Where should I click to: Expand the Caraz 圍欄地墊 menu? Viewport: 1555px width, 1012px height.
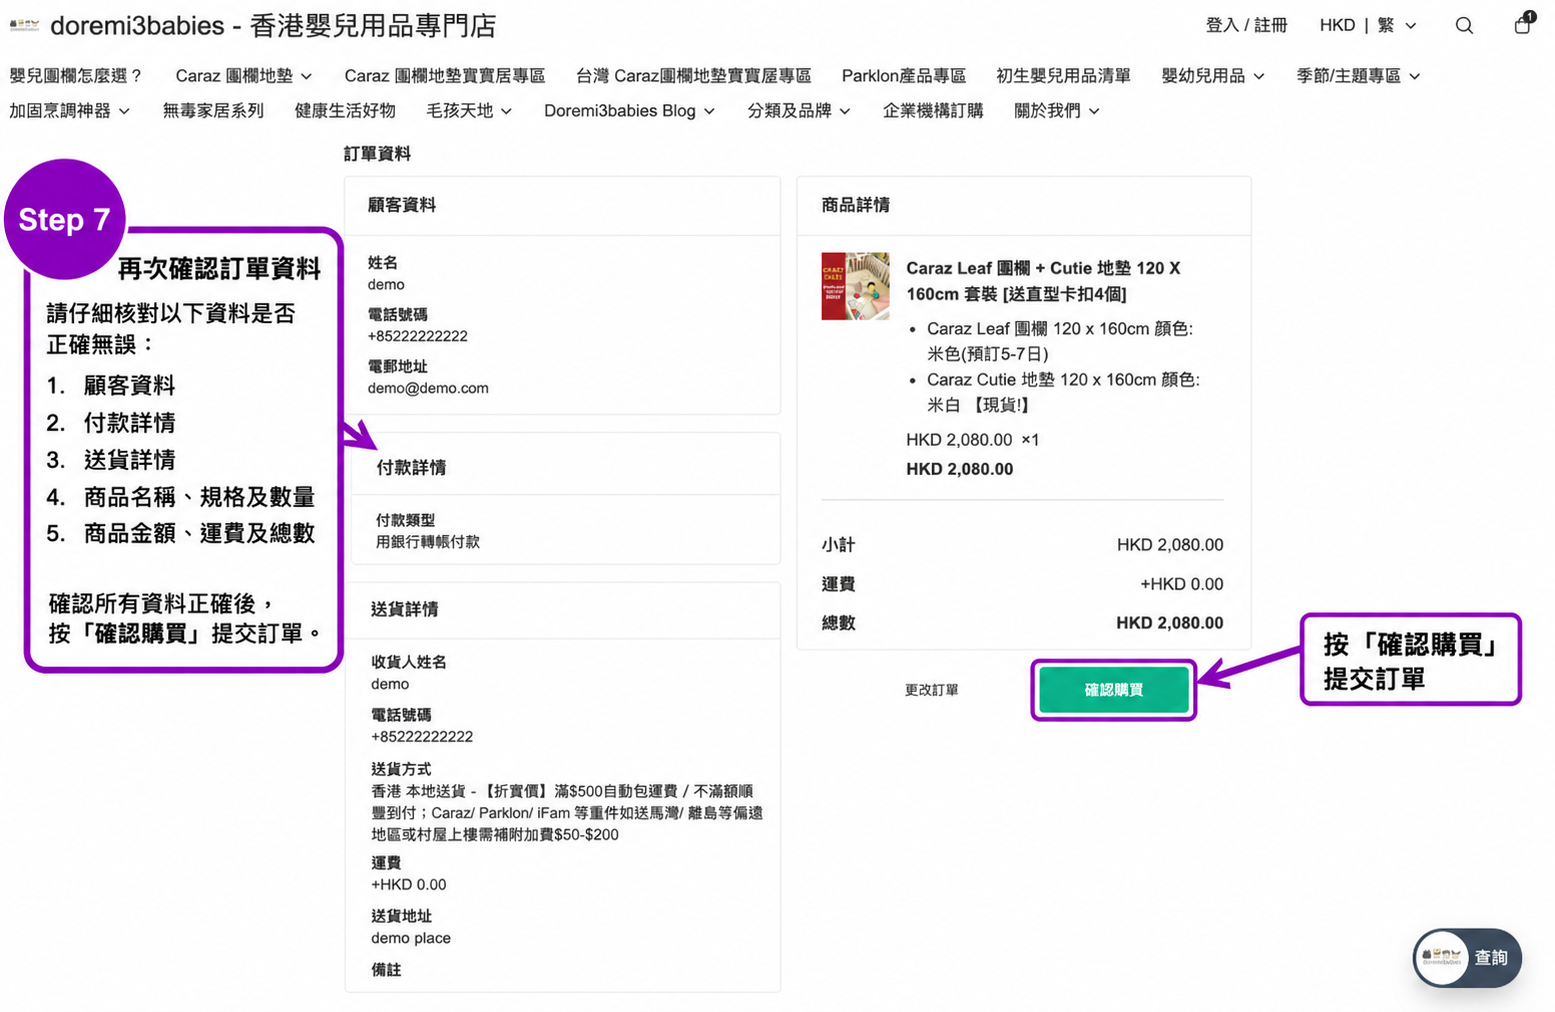coord(244,76)
